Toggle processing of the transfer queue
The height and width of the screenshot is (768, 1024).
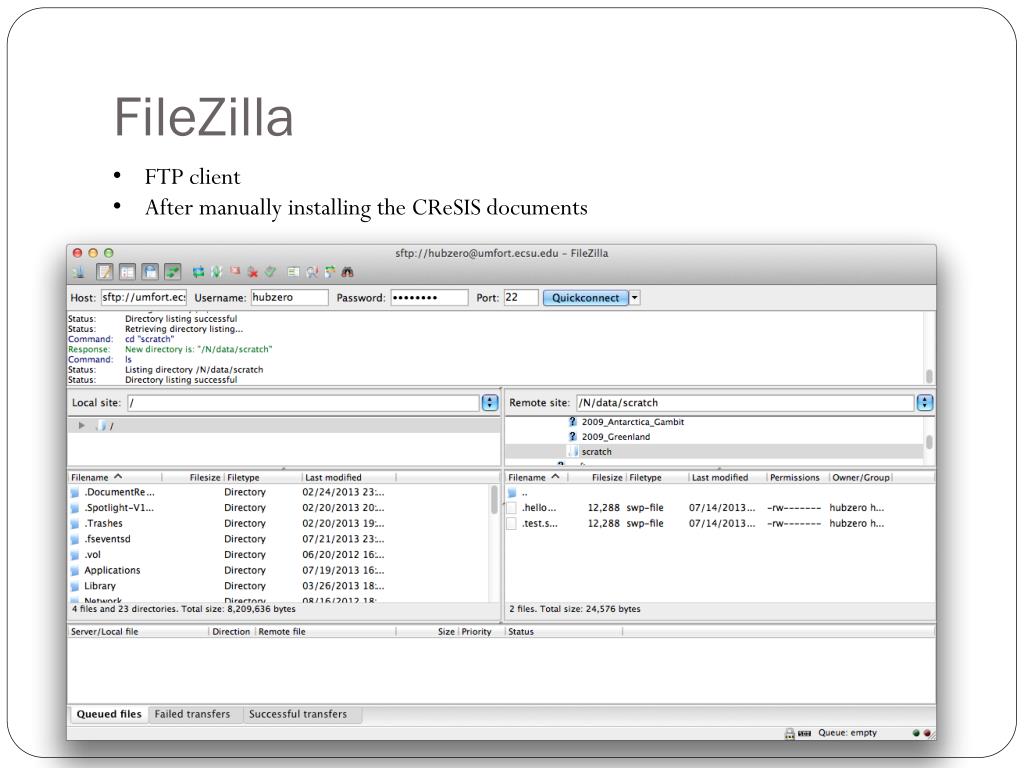pos(216,272)
